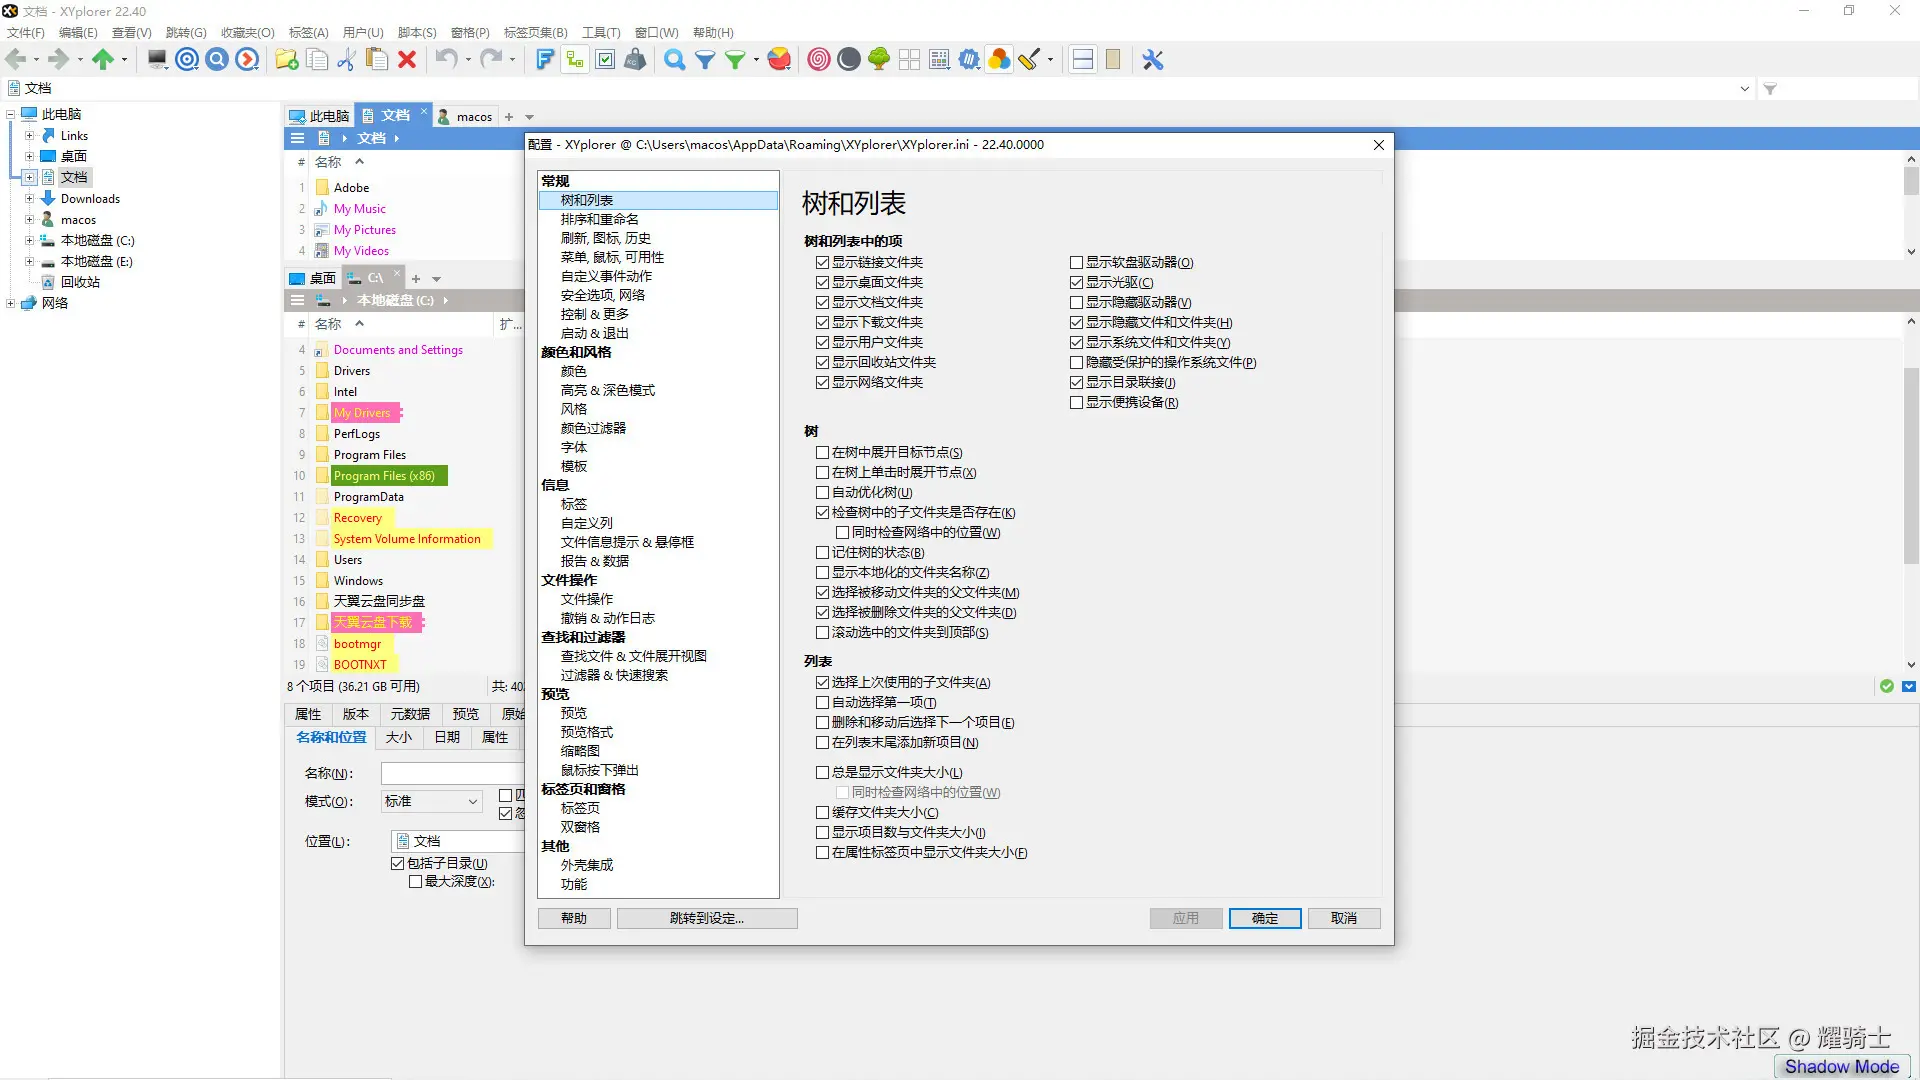The image size is (1920, 1080).
Task: Click the New Folder toolbar icon
Action: coord(286,60)
